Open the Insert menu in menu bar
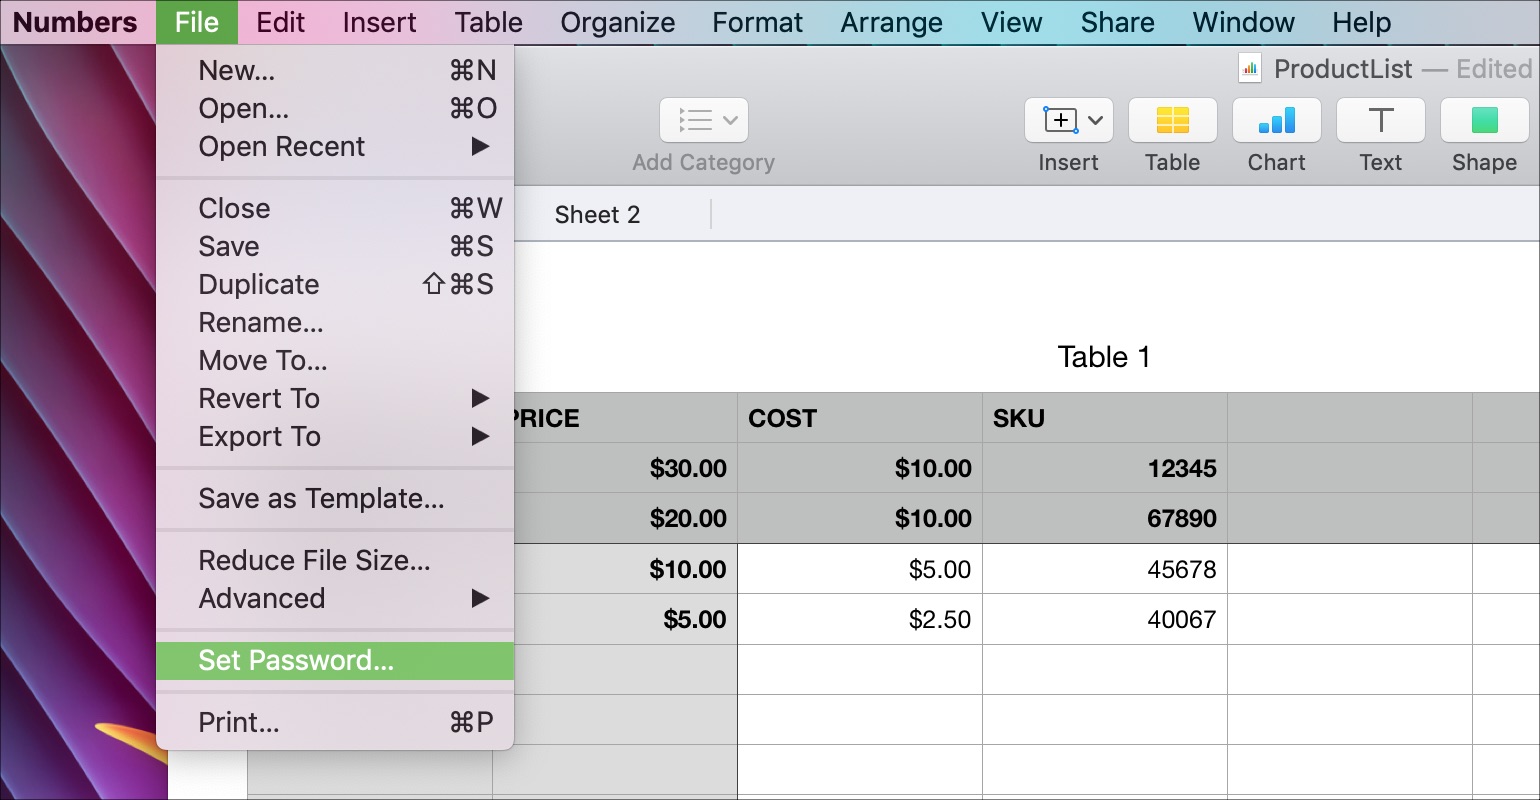The image size is (1540, 800). click(380, 22)
